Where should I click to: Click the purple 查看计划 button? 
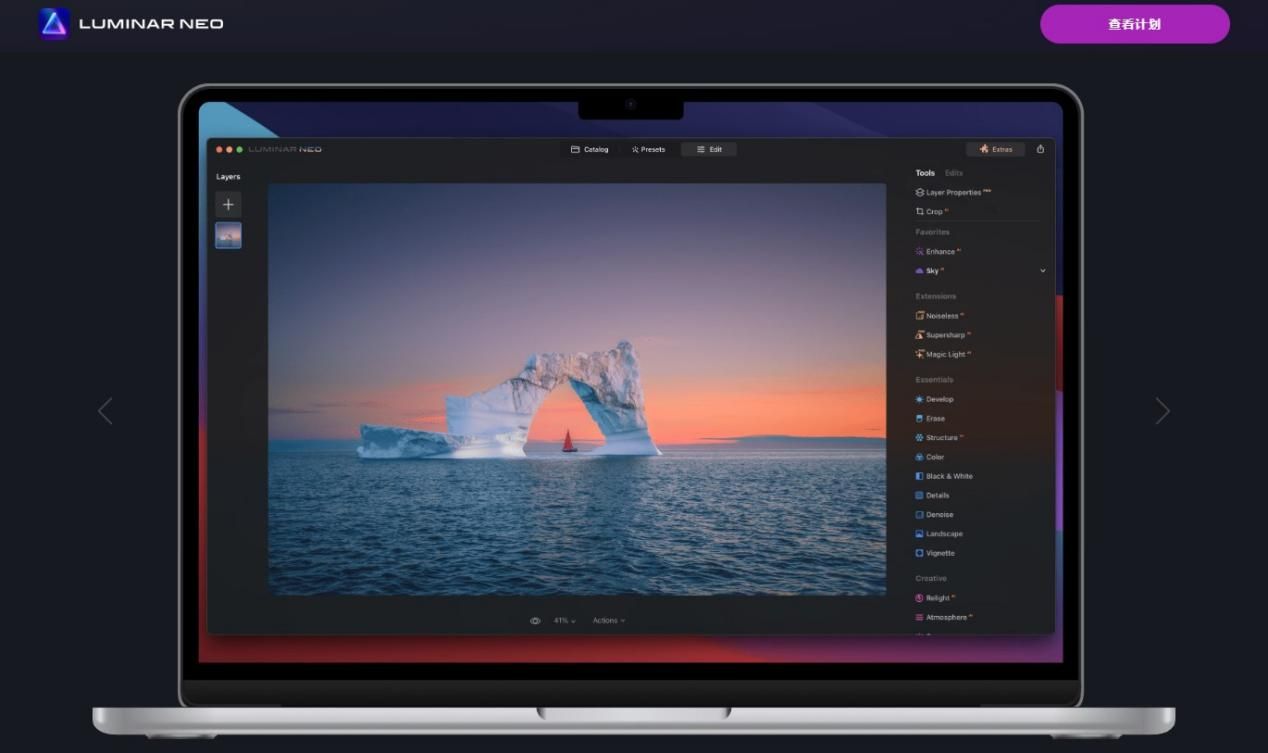1134,24
